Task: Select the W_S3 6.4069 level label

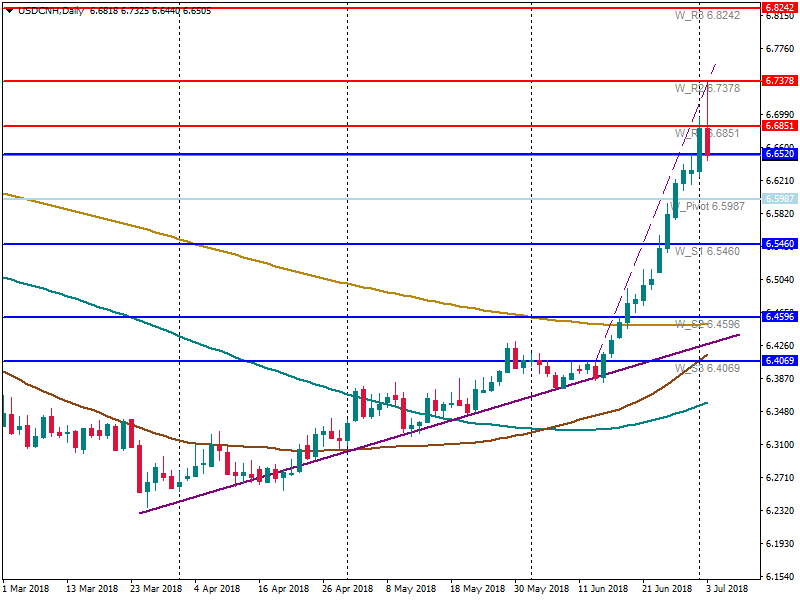Action: [x=707, y=369]
